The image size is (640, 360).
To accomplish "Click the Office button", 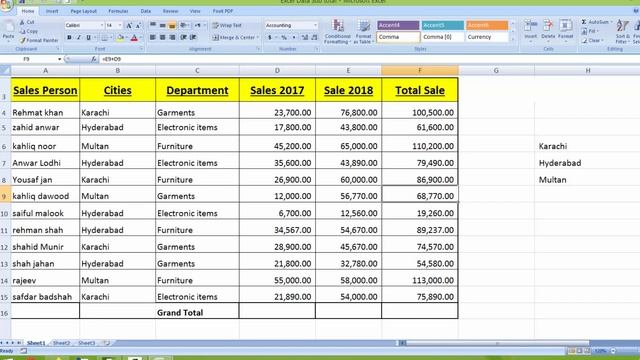I will 6,4.
